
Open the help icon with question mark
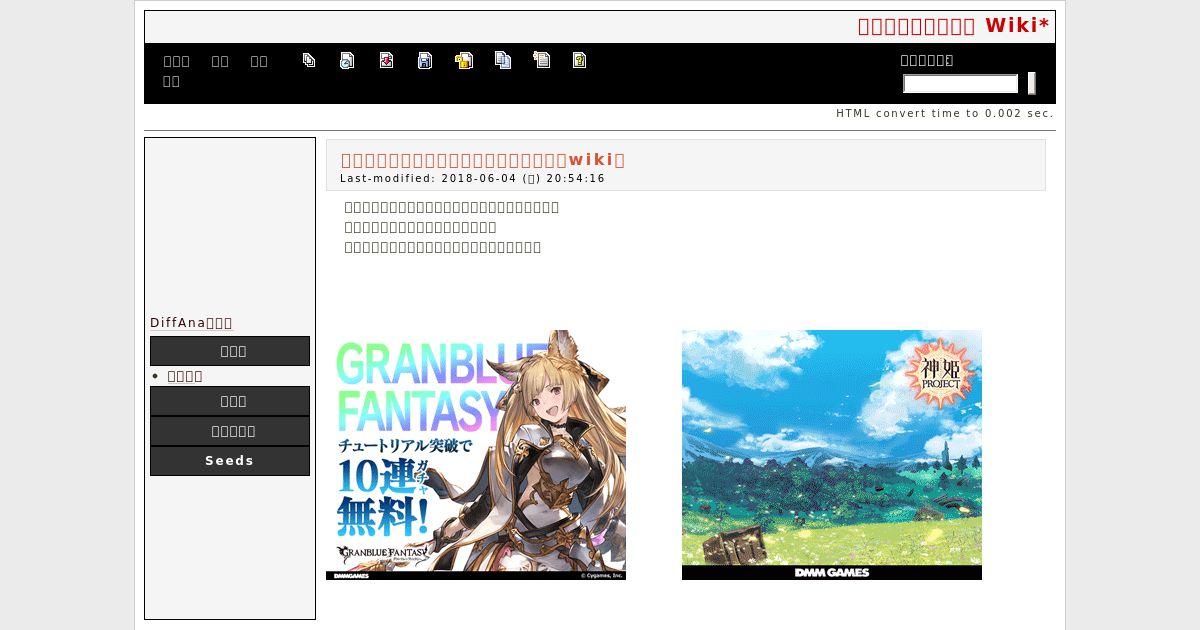click(x=580, y=60)
